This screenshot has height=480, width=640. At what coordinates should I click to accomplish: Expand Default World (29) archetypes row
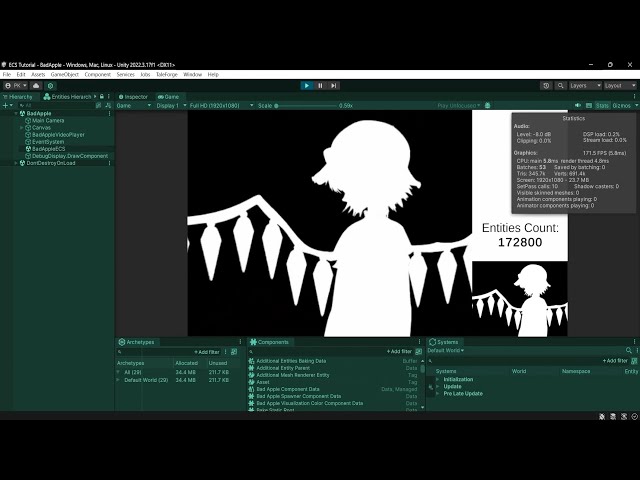coord(118,380)
